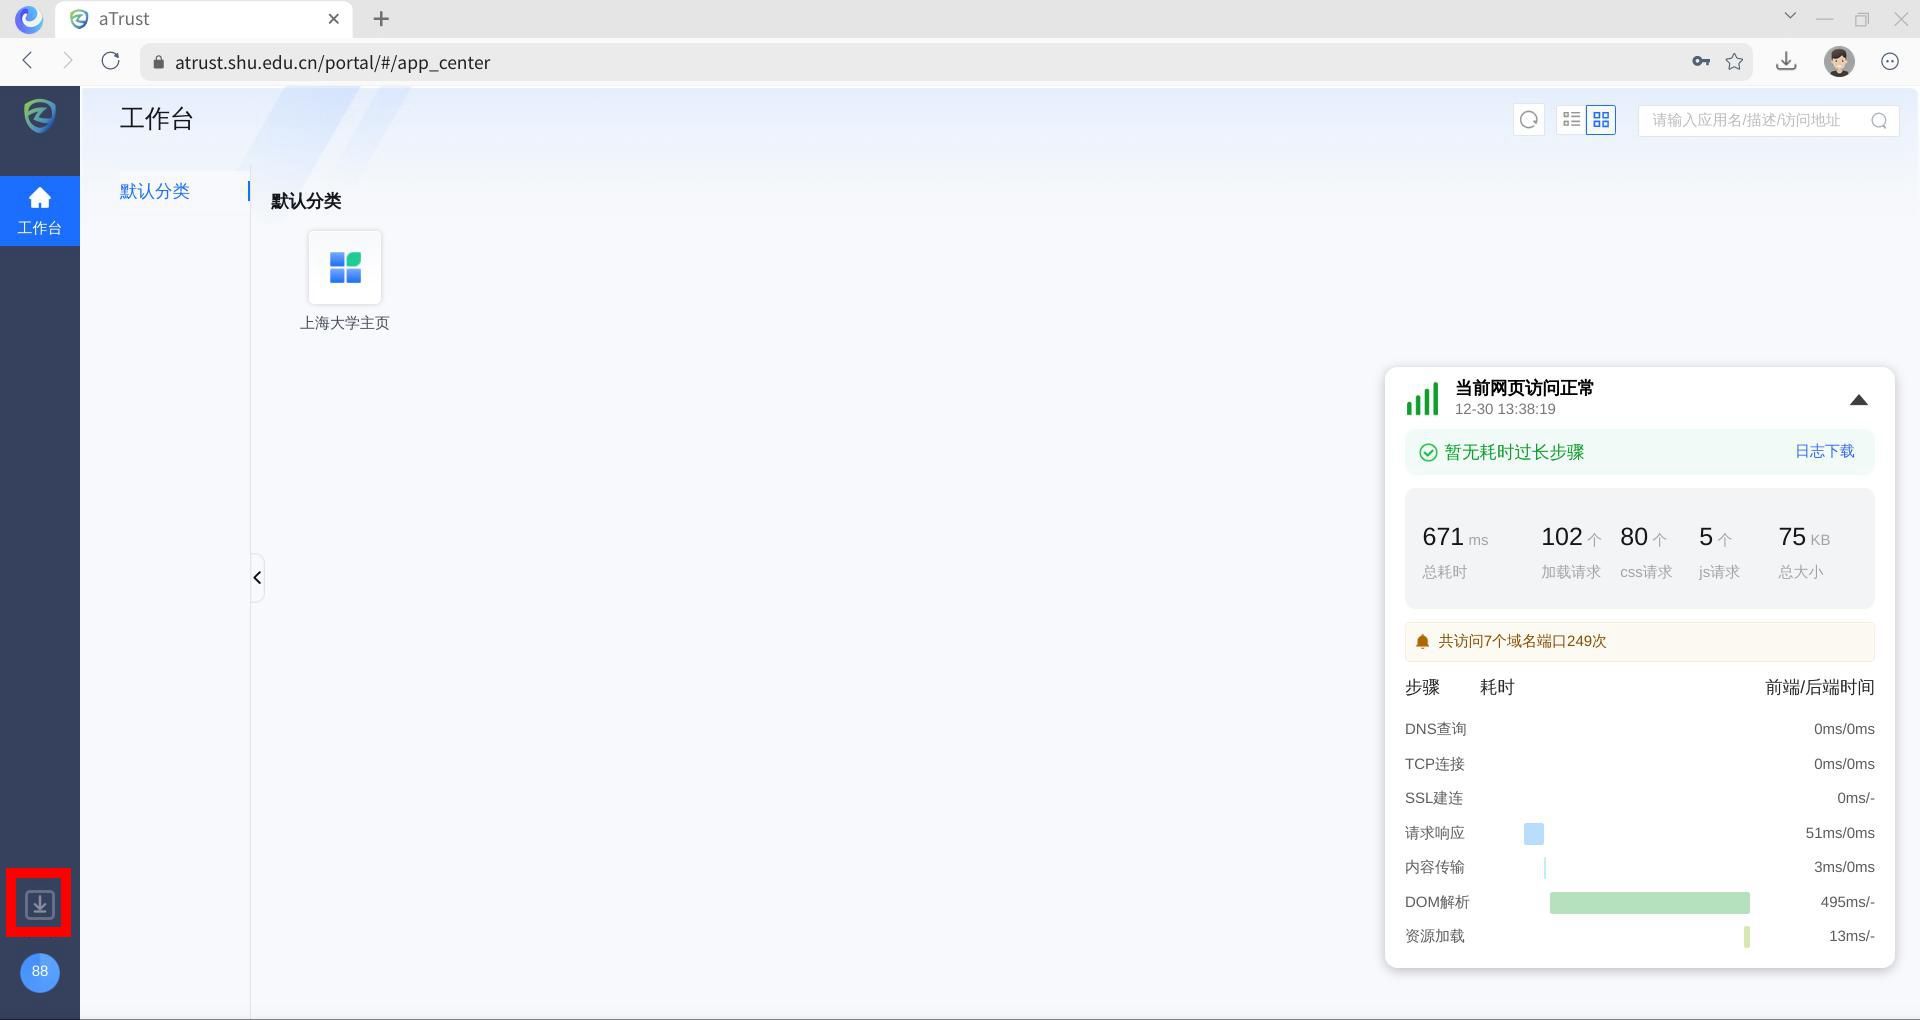Click the address bar URL

click(x=332, y=62)
